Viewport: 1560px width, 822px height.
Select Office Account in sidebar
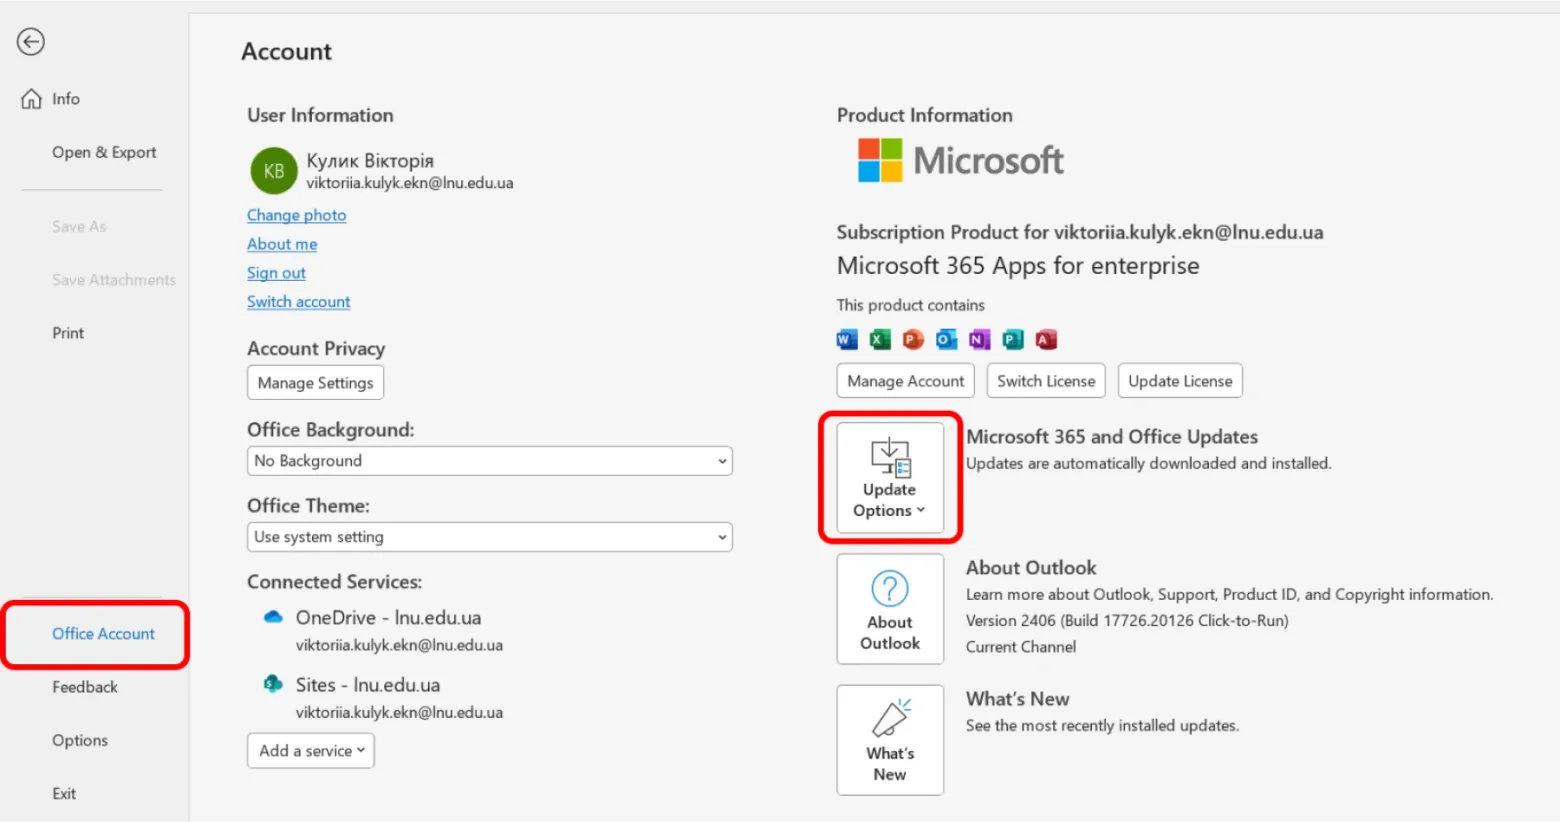103,634
